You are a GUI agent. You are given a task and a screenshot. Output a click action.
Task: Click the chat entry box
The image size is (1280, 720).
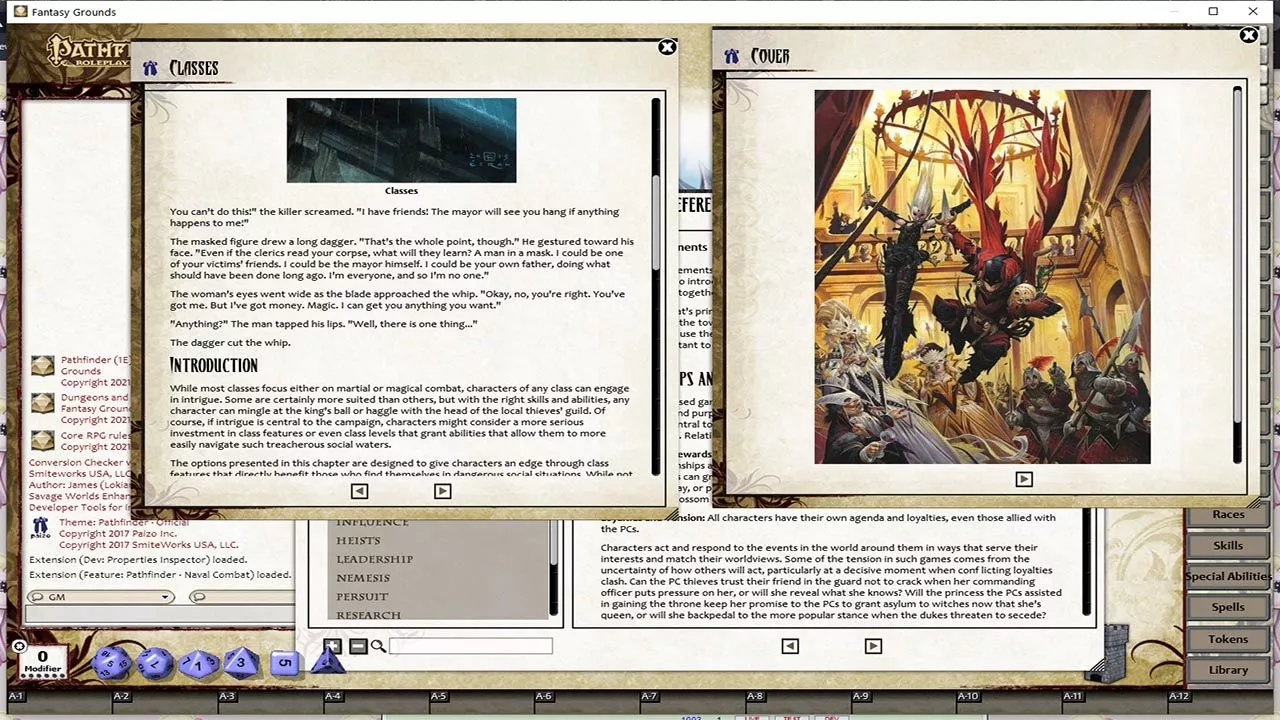tap(160, 614)
